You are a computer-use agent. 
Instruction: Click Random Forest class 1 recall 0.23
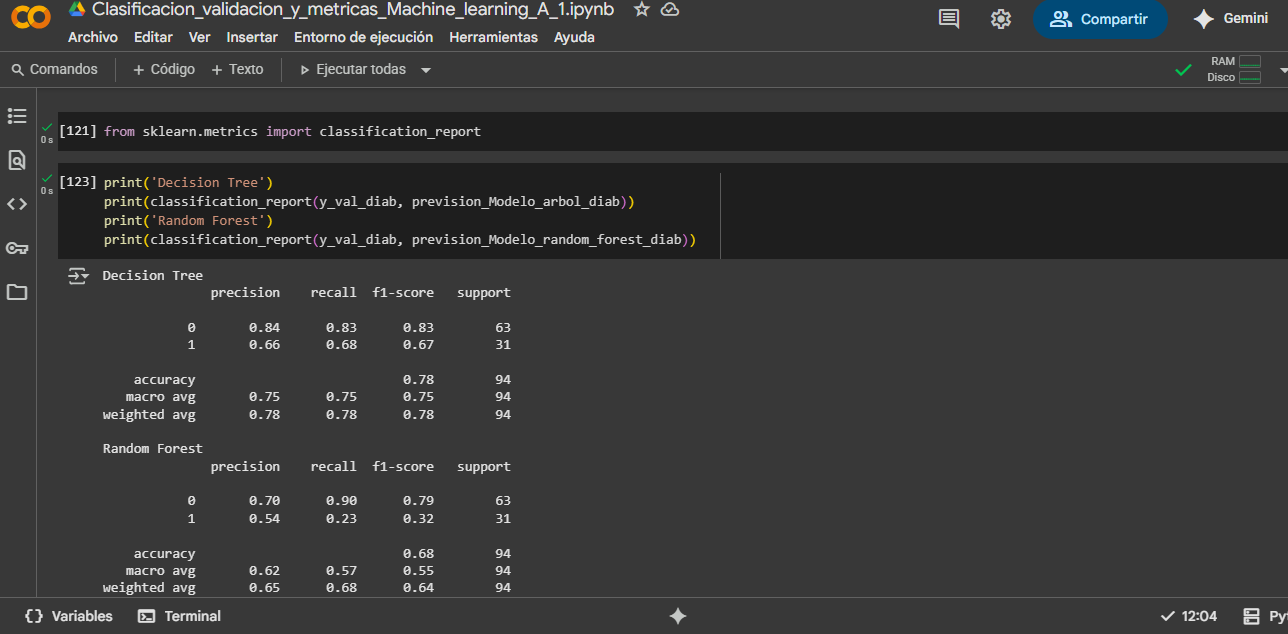point(342,518)
